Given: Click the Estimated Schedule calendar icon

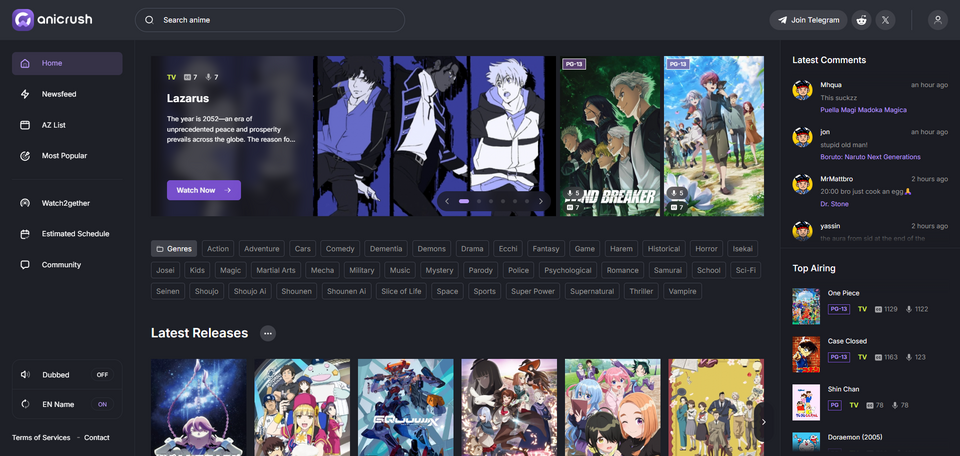Looking at the screenshot, I should point(25,234).
